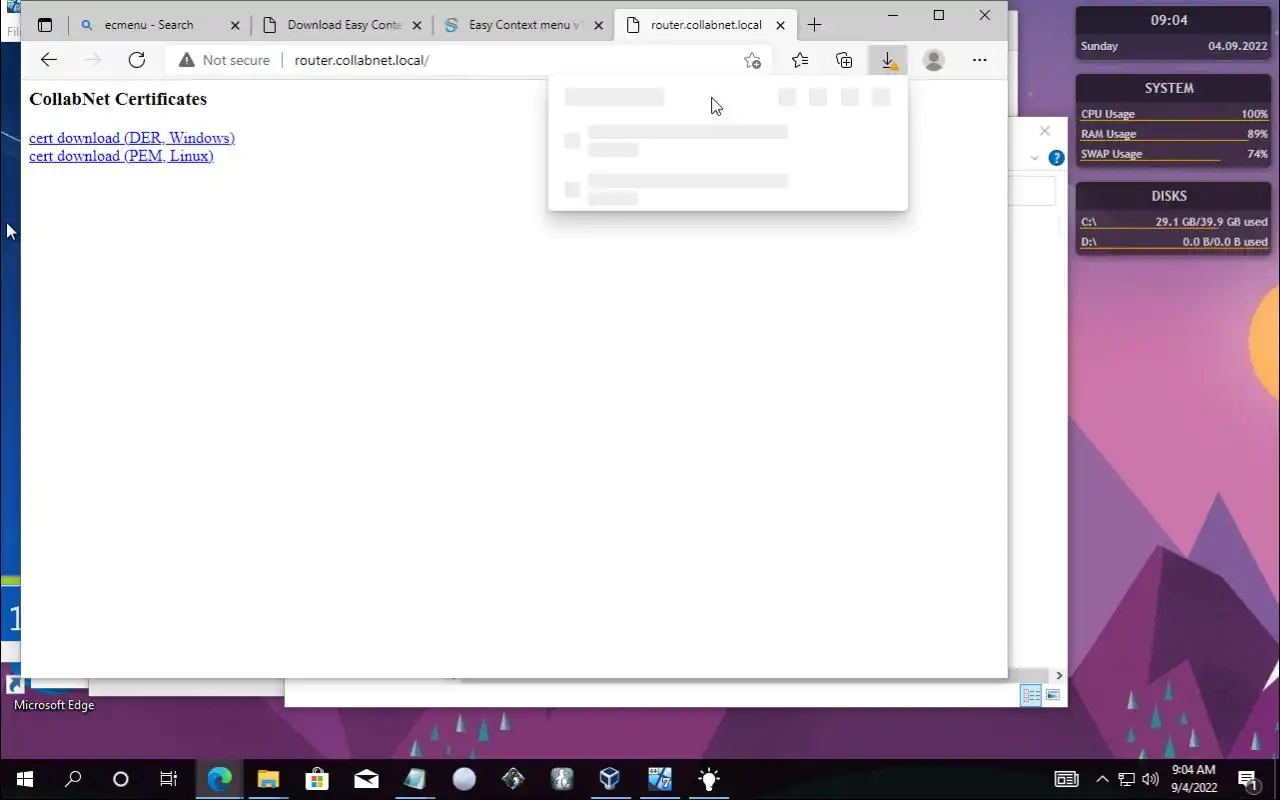
Task: Go back using the browser back arrow
Action: pyautogui.click(x=48, y=60)
